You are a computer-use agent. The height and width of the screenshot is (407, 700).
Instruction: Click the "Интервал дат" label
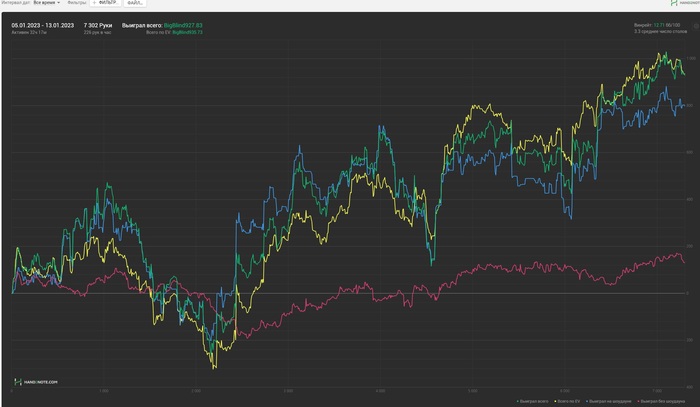[x=16, y=3]
